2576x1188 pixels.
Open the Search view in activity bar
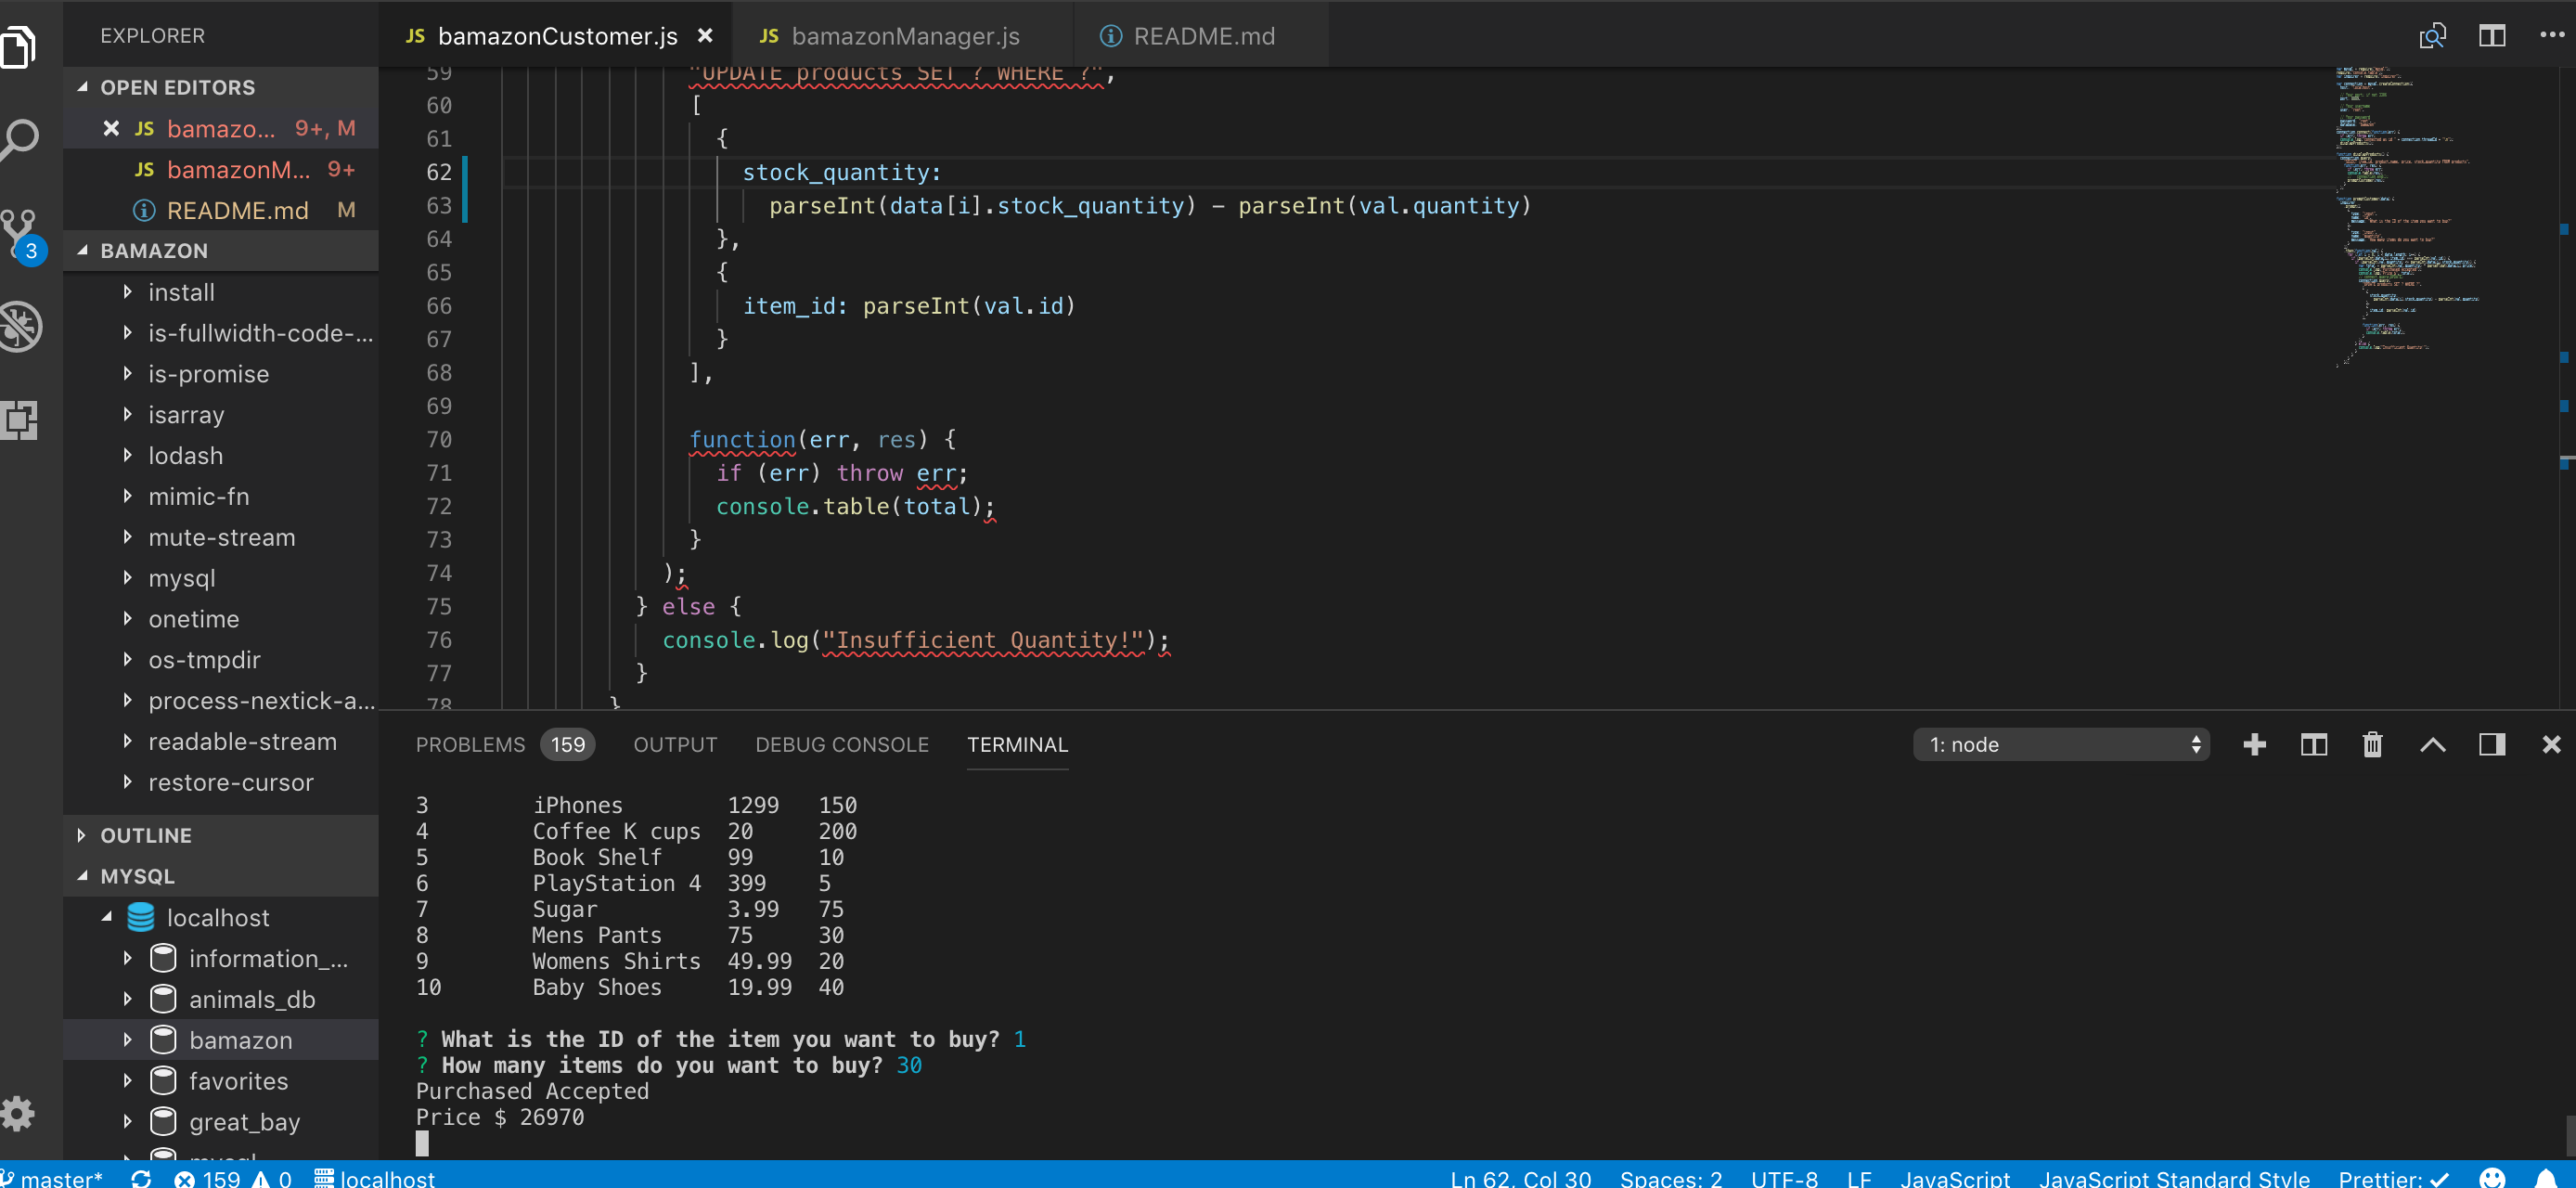pos(20,140)
